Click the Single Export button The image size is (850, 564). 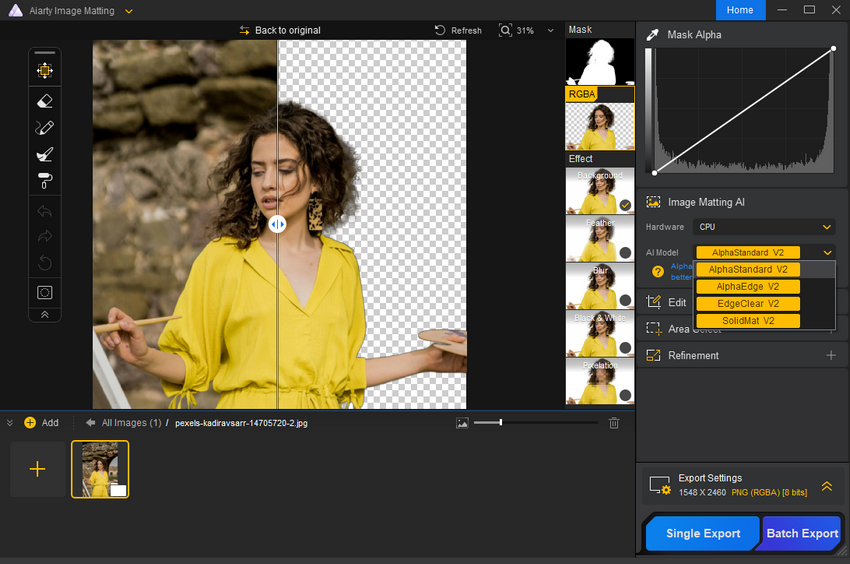pyautogui.click(x=703, y=533)
